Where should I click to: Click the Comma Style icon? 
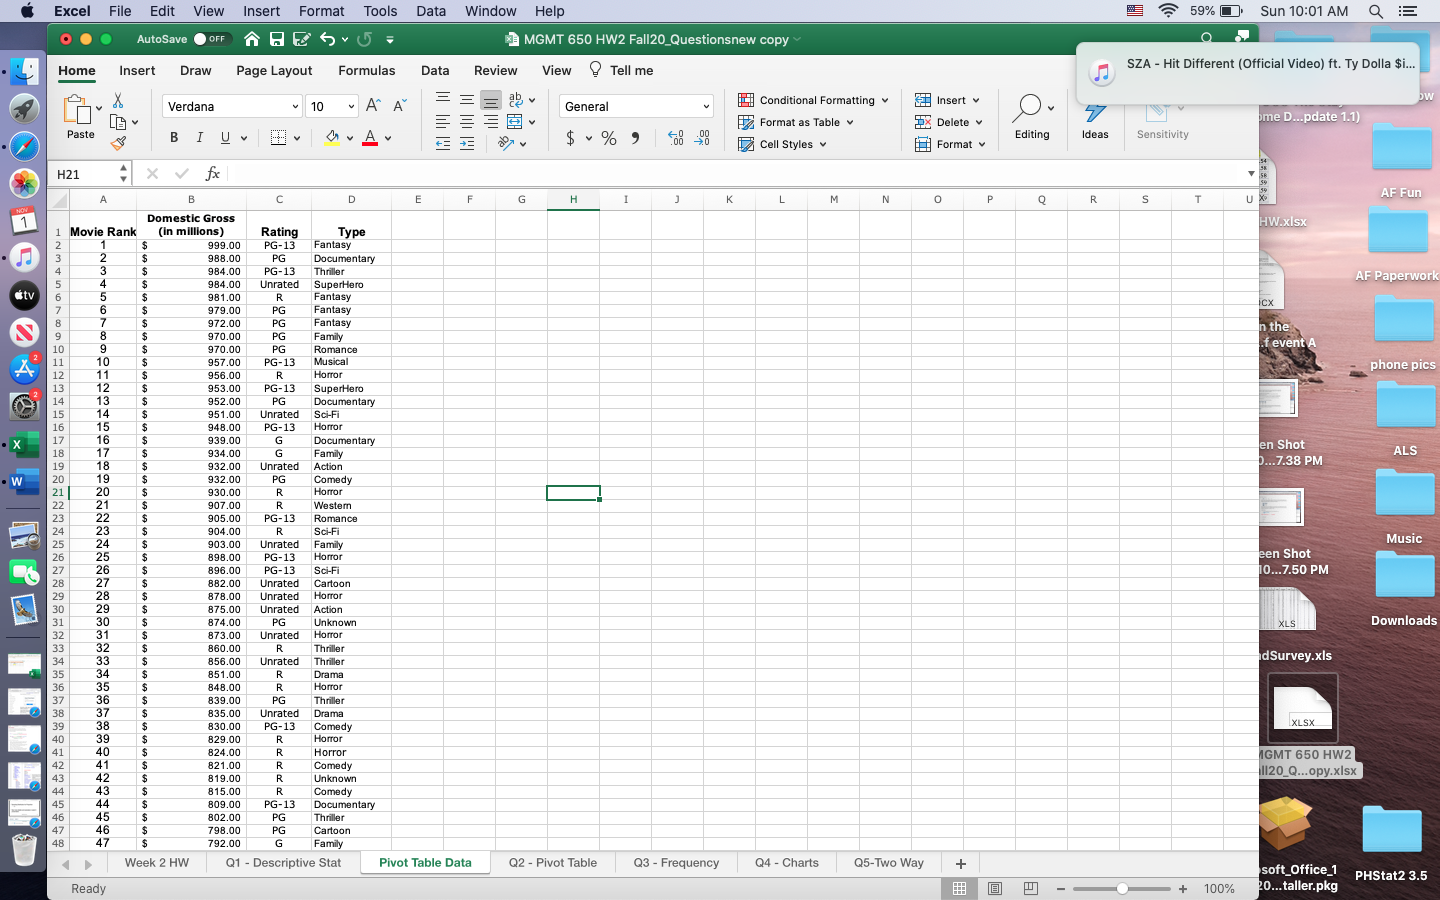[635, 138]
